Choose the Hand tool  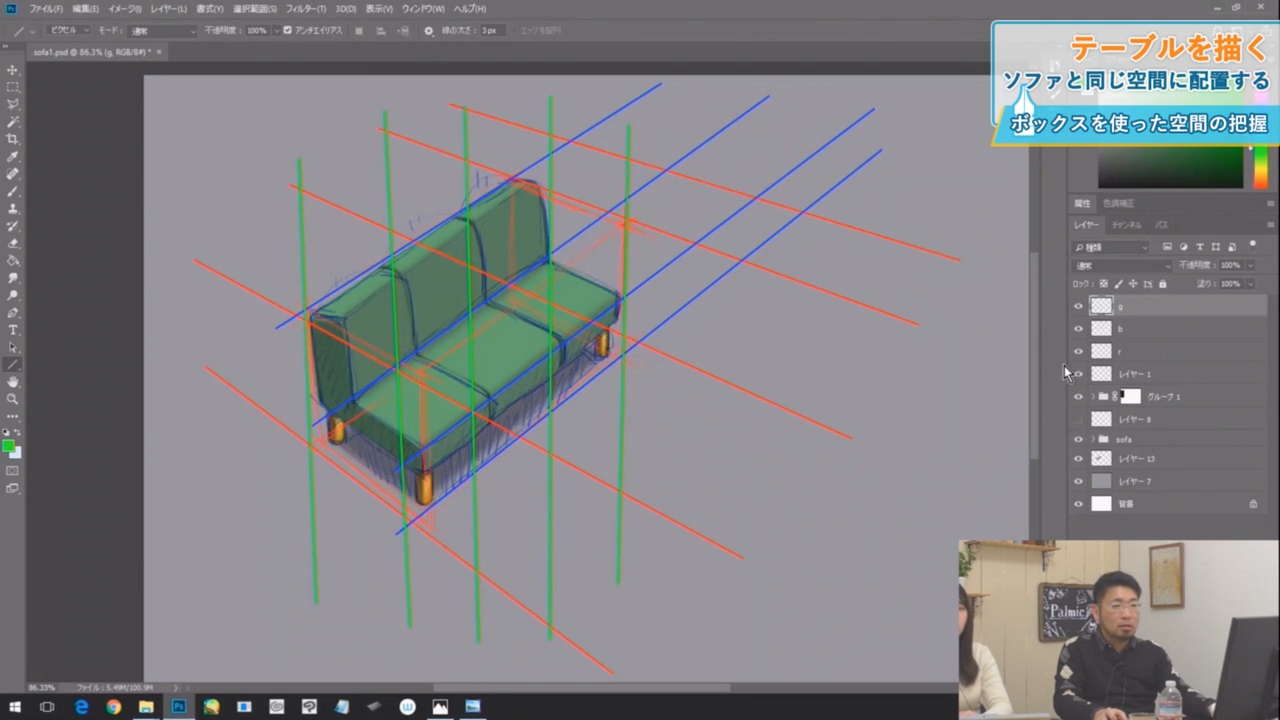(13, 382)
